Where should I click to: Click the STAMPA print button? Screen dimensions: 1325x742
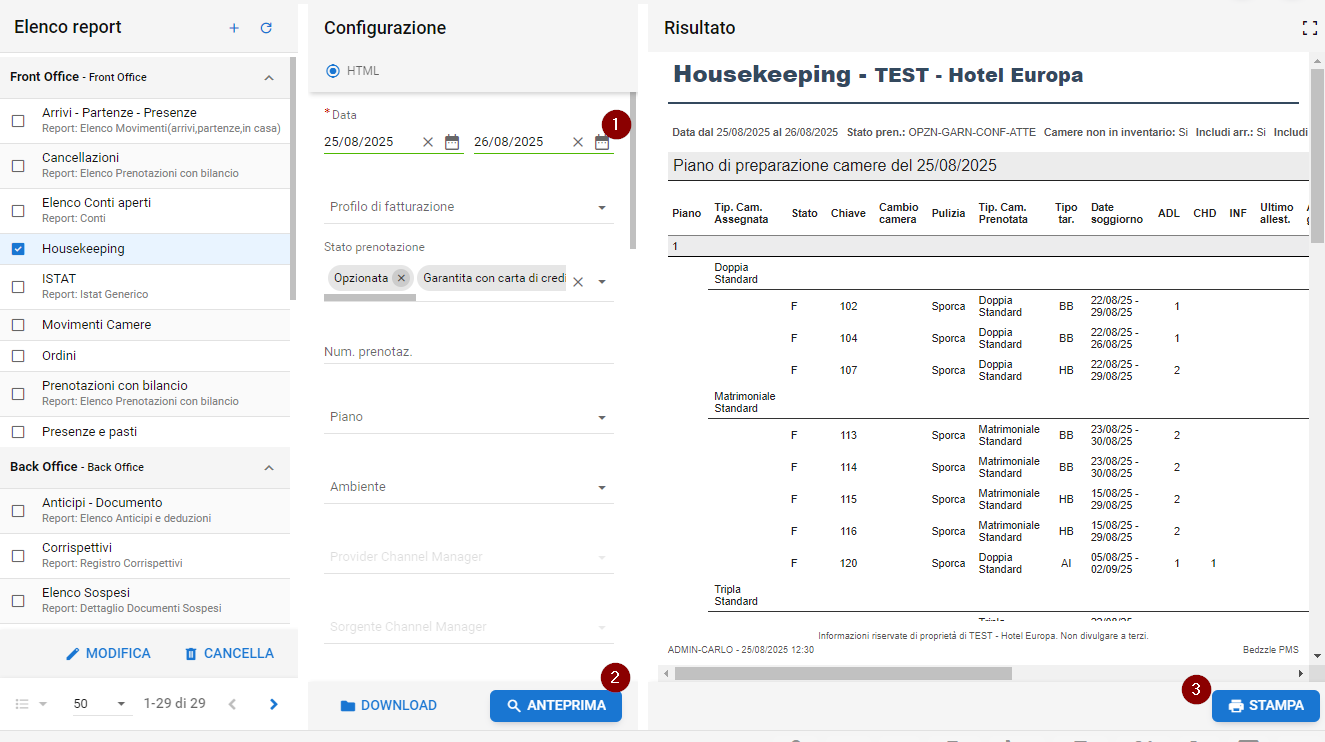click(1265, 706)
